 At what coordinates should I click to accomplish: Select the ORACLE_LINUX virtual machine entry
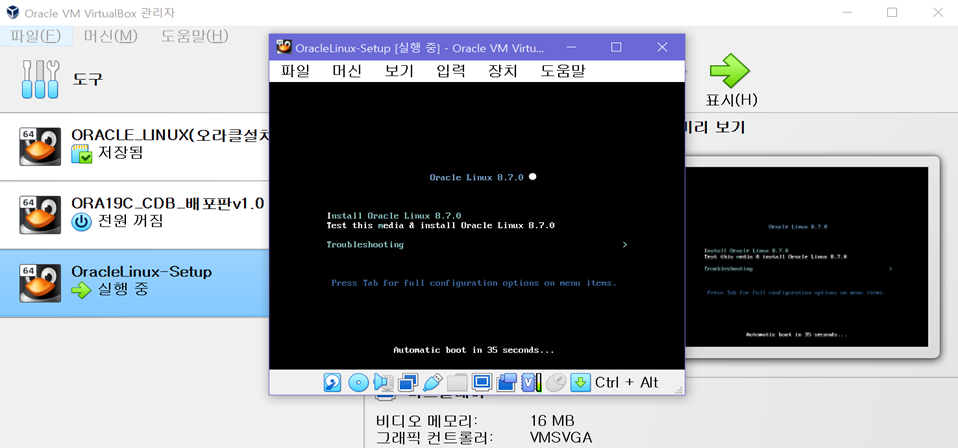(134, 146)
